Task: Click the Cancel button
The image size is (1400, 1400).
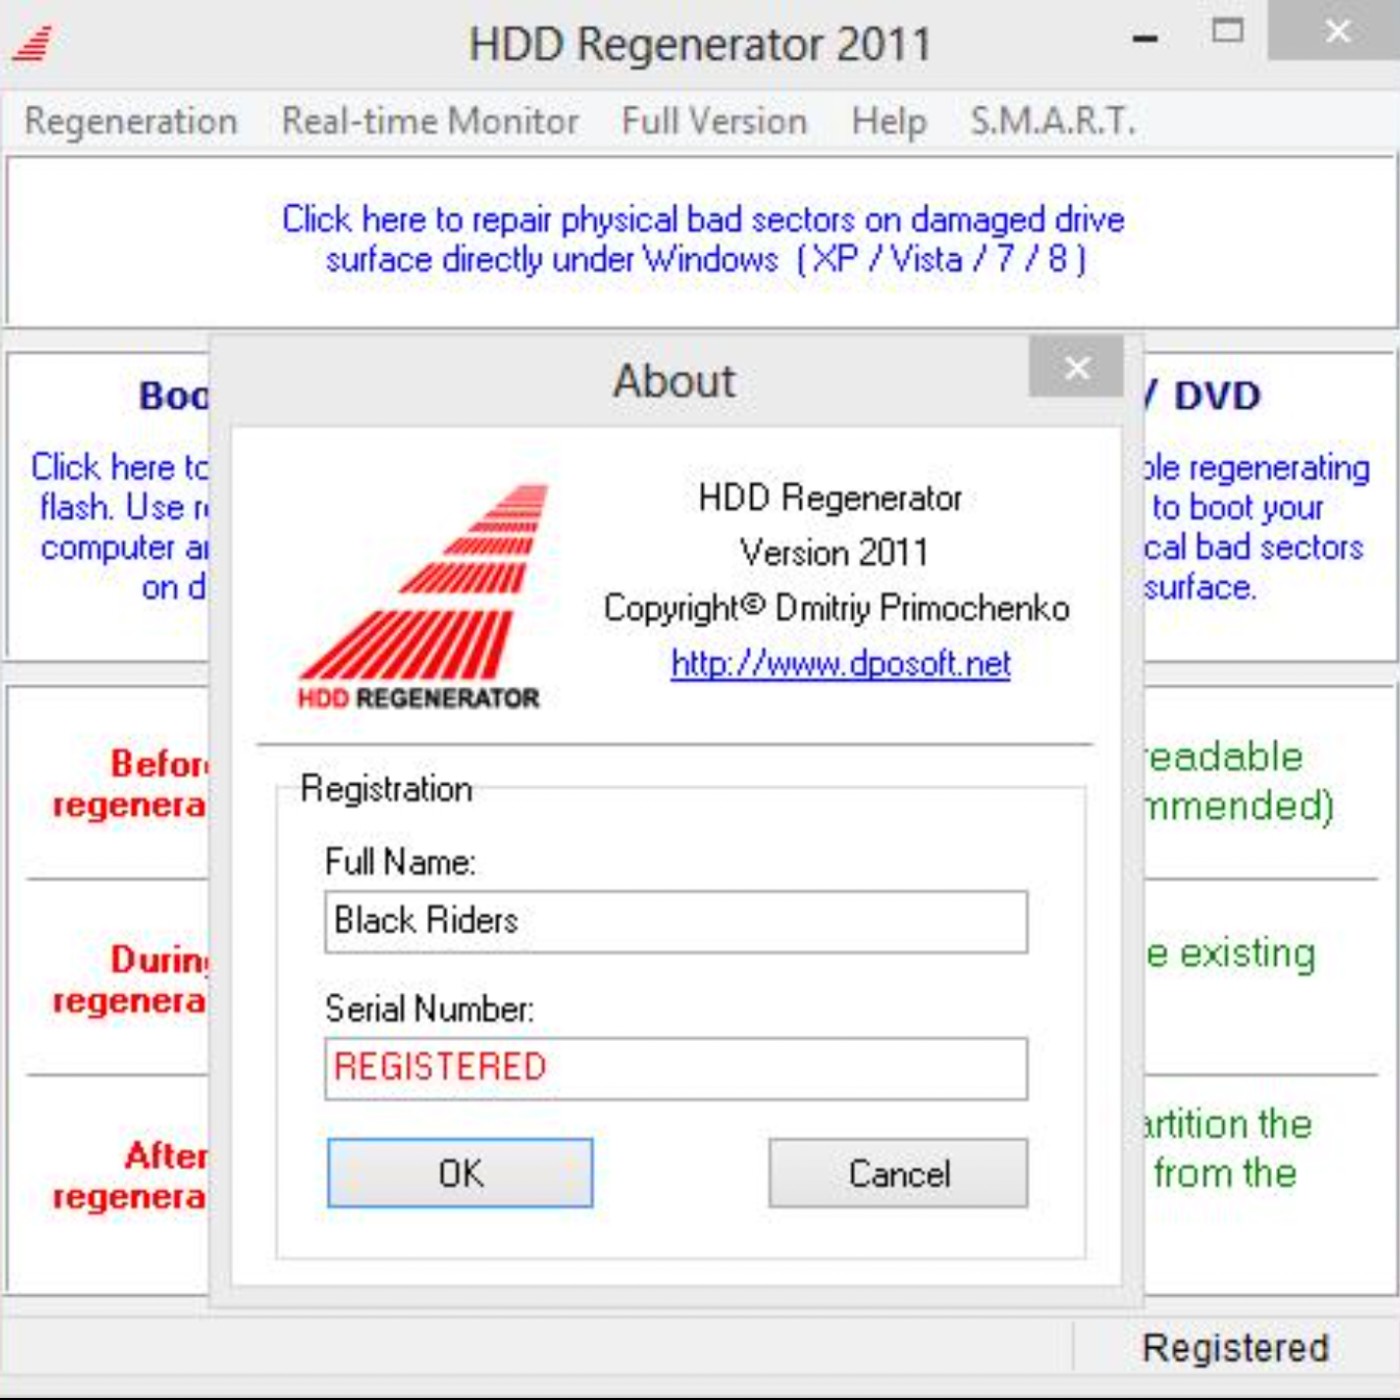Action: pos(898,1173)
